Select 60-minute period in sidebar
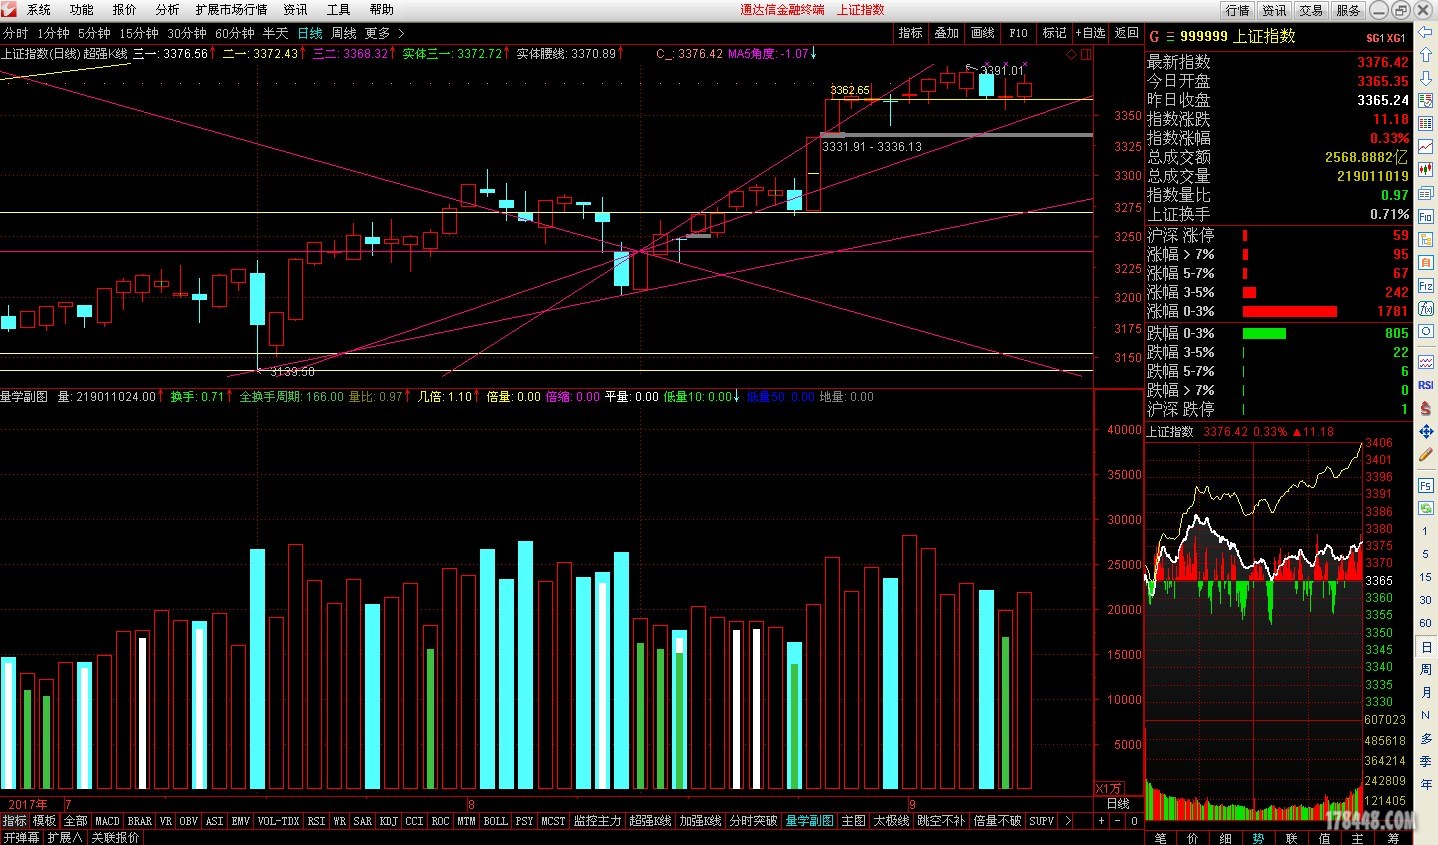Viewport: 1438px width, 845px height. [1426, 623]
